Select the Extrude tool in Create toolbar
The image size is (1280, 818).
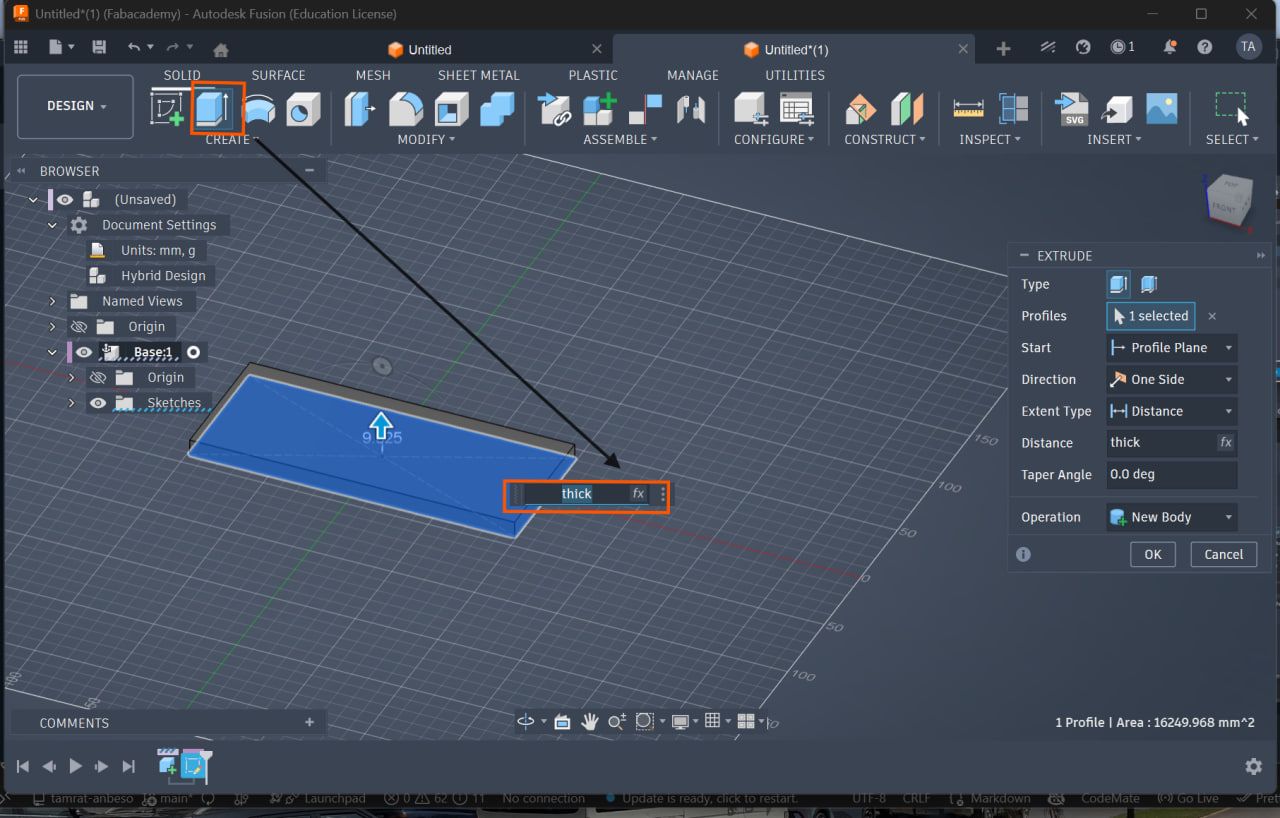tap(216, 109)
